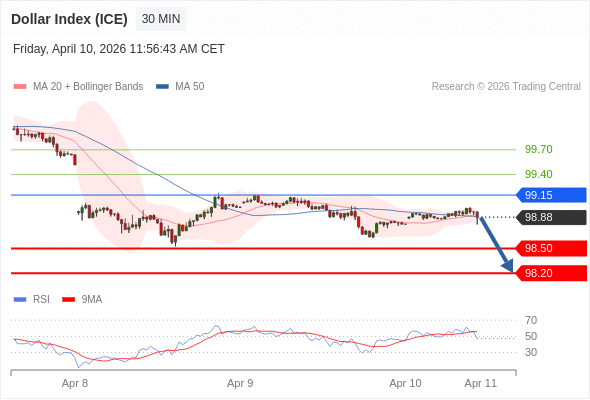This screenshot has height=400, width=590.
Task: Click the 99.40 resistance level label
Action: 538,174
